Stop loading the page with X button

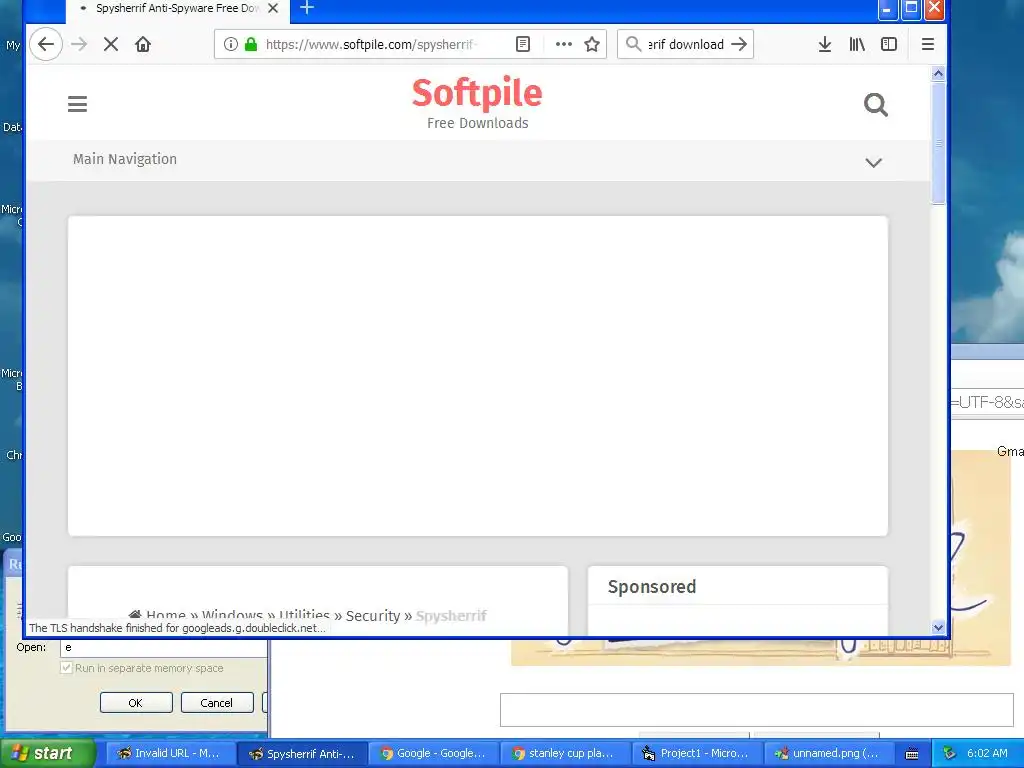pos(111,44)
